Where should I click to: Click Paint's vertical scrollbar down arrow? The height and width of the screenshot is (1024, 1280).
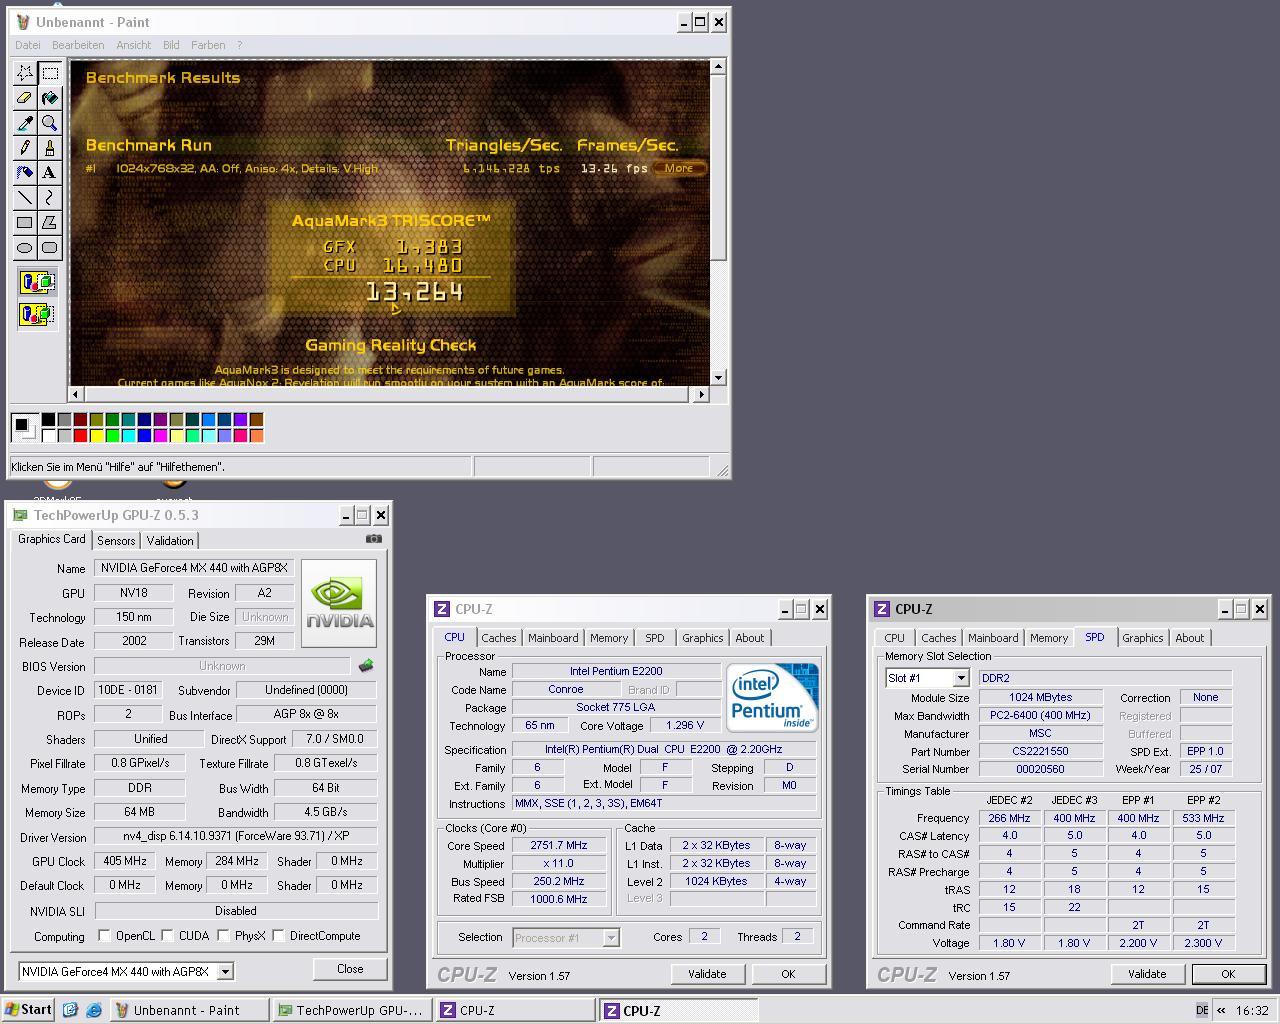click(x=718, y=378)
